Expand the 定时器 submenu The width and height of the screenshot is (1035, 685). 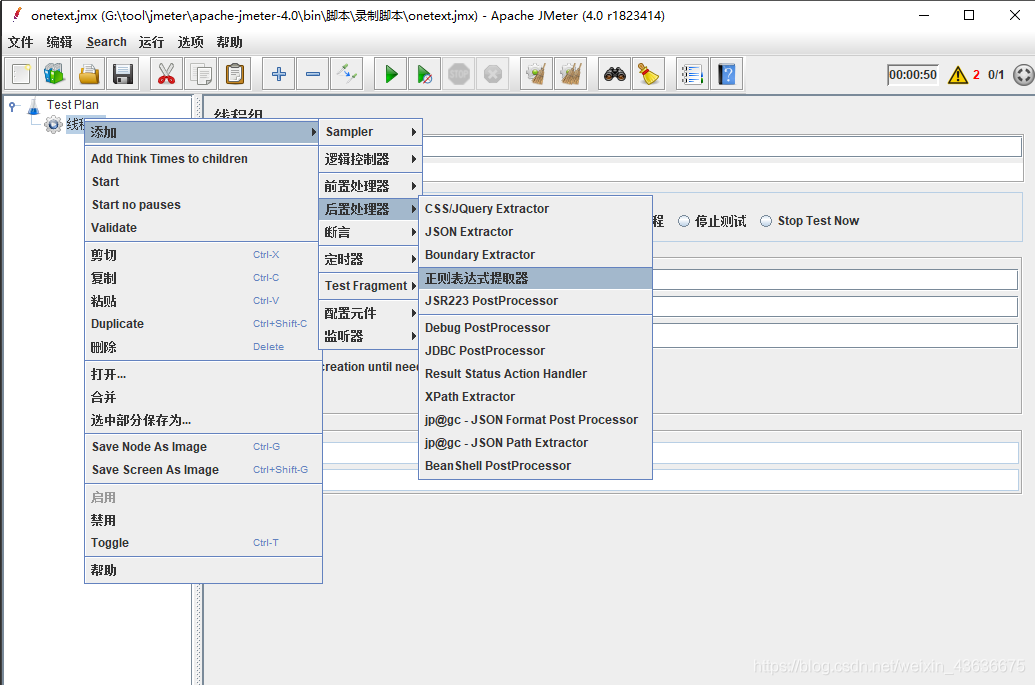point(370,259)
